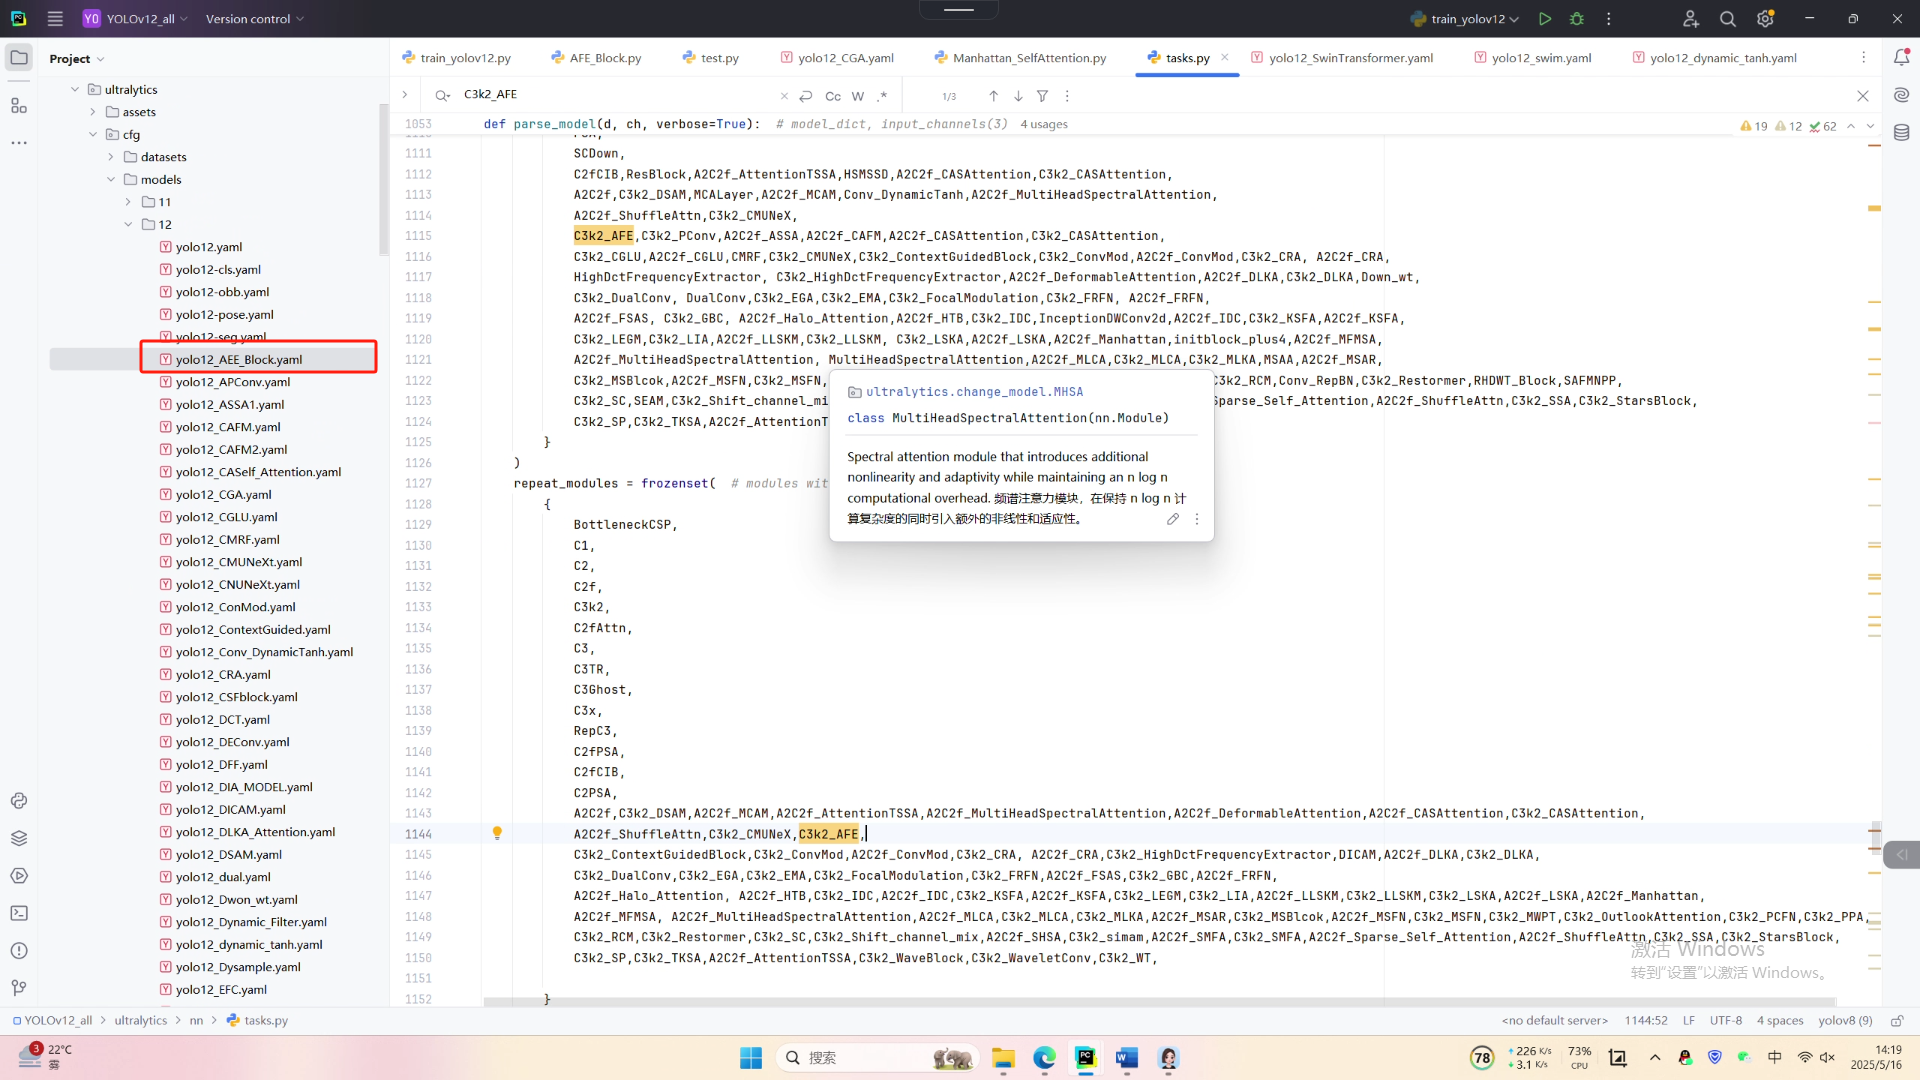Run the train_yolov12 configuration
Image resolution: width=1920 pixels, height=1080 pixels.
[1545, 19]
